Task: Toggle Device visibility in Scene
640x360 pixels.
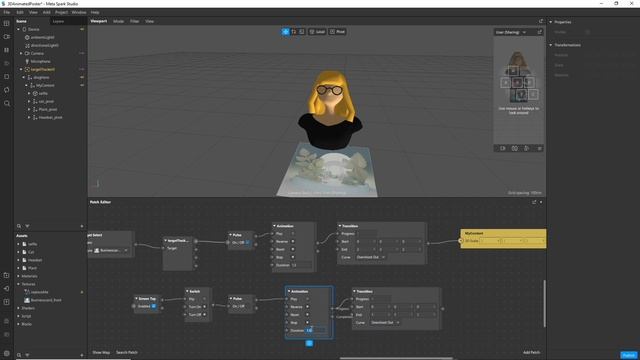Action: [82, 29]
